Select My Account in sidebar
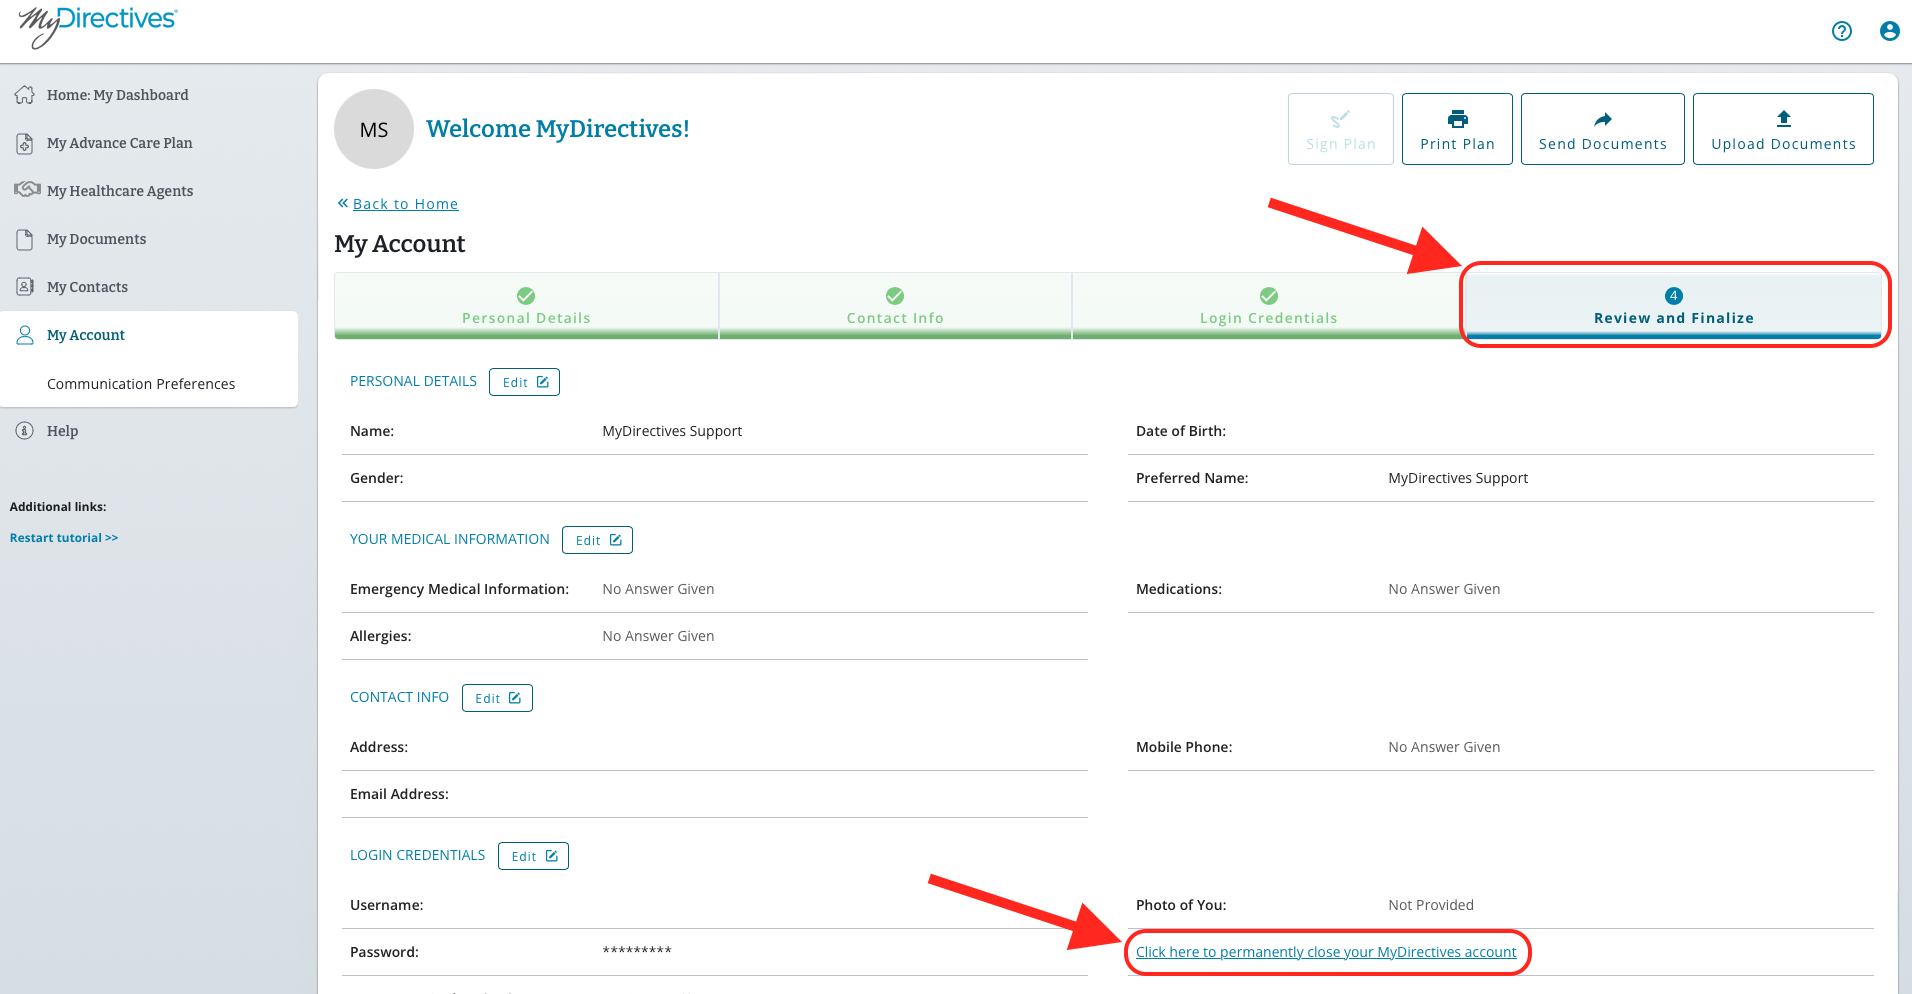Screen dimensions: 1912x994 [86, 335]
